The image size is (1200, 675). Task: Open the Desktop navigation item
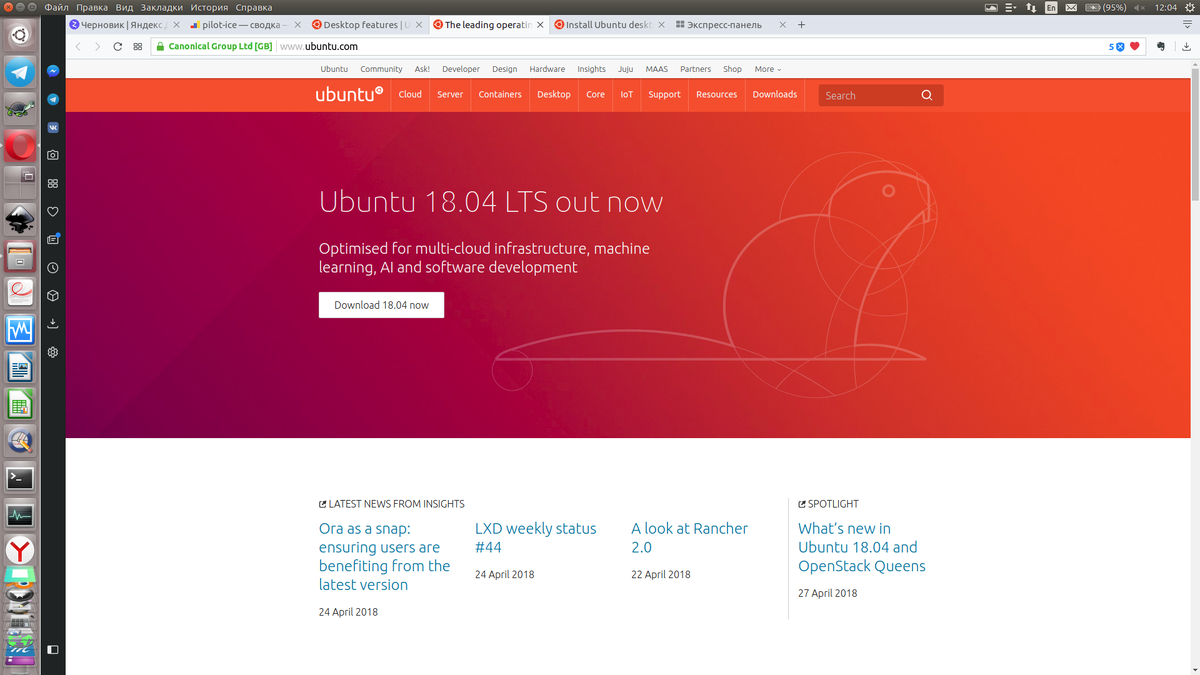tap(554, 95)
